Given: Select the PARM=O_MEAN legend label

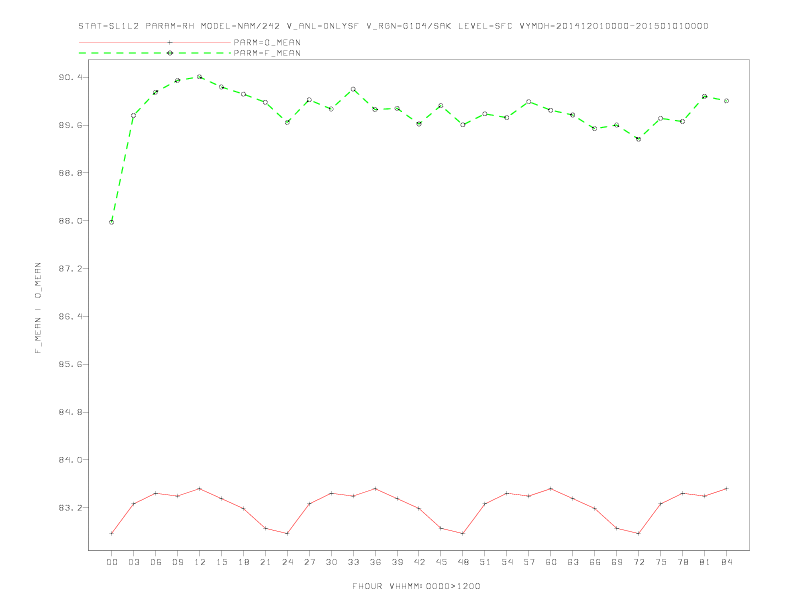Looking at the screenshot, I should point(267,42).
